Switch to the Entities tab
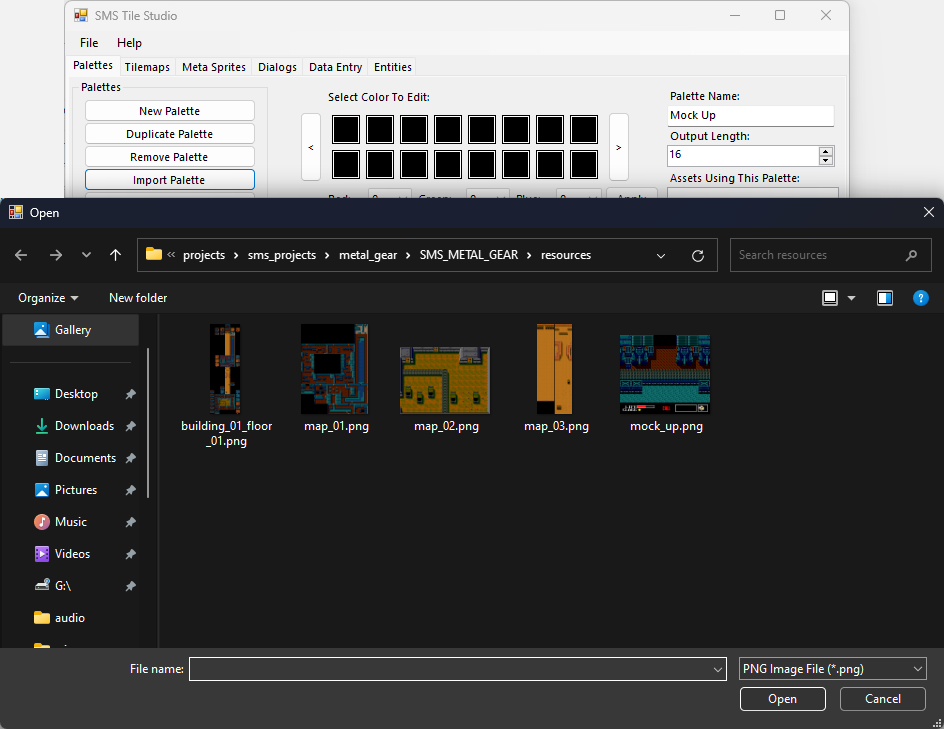Image resolution: width=944 pixels, height=729 pixels. 393,67
